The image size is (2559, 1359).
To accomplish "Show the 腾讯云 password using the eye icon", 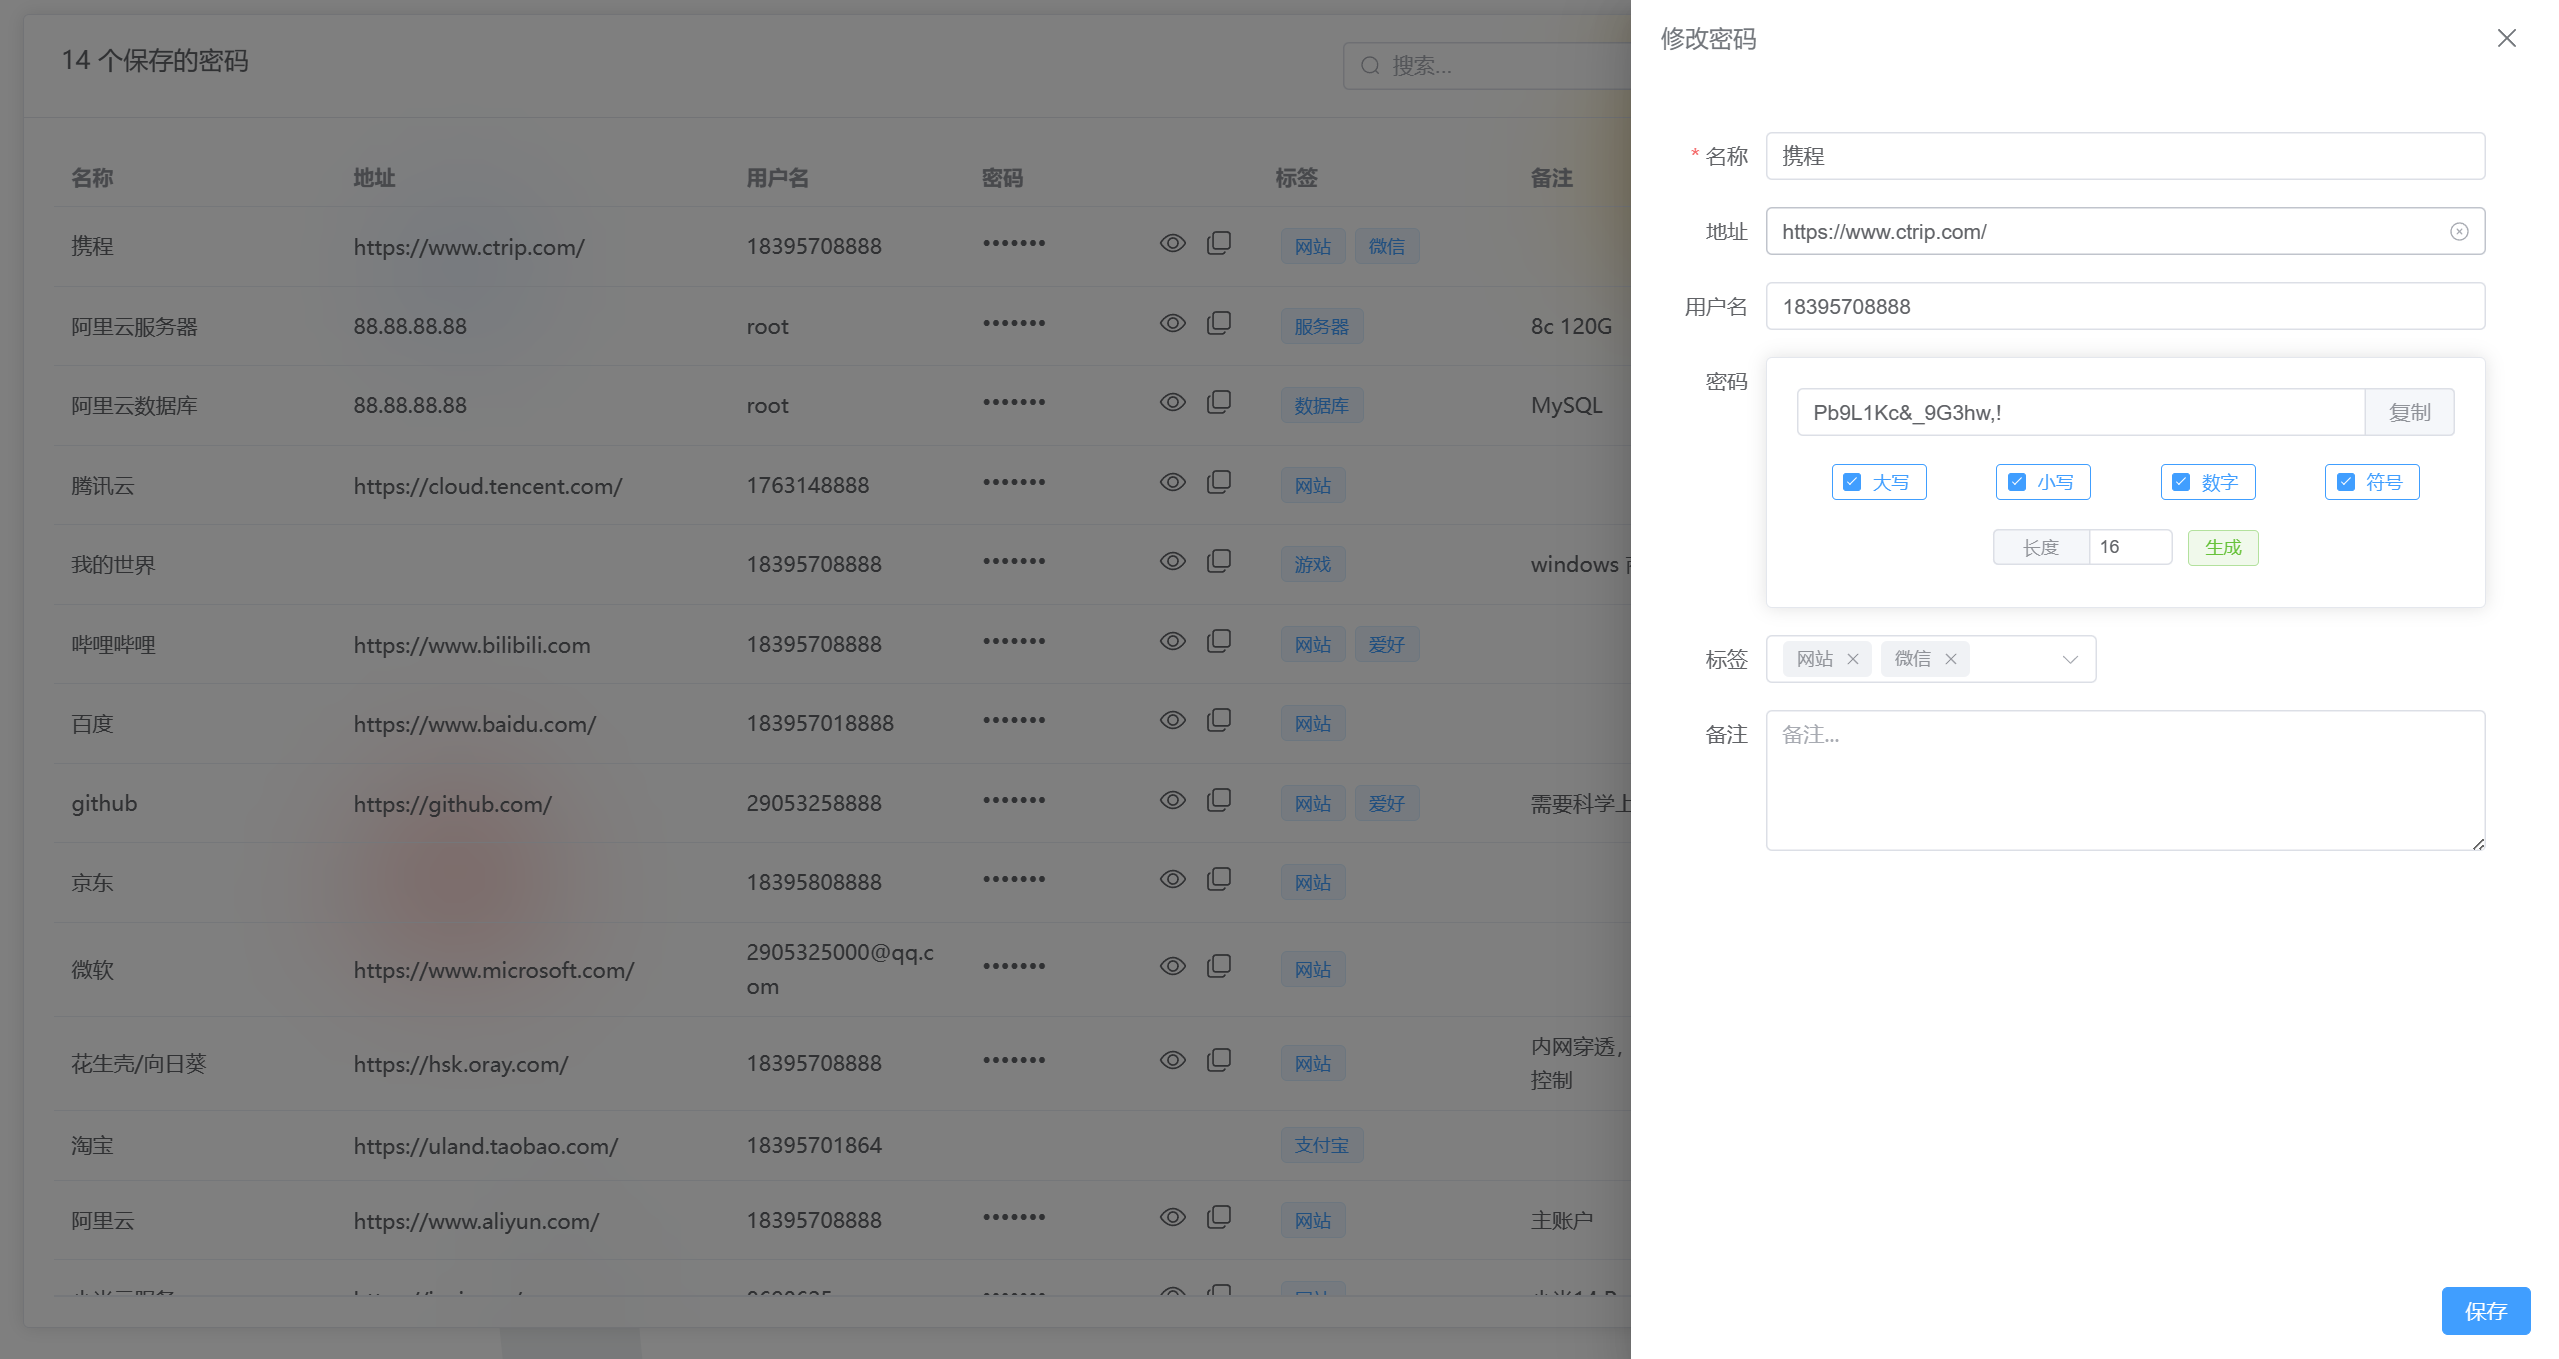I will pyautogui.click(x=1172, y=482).
